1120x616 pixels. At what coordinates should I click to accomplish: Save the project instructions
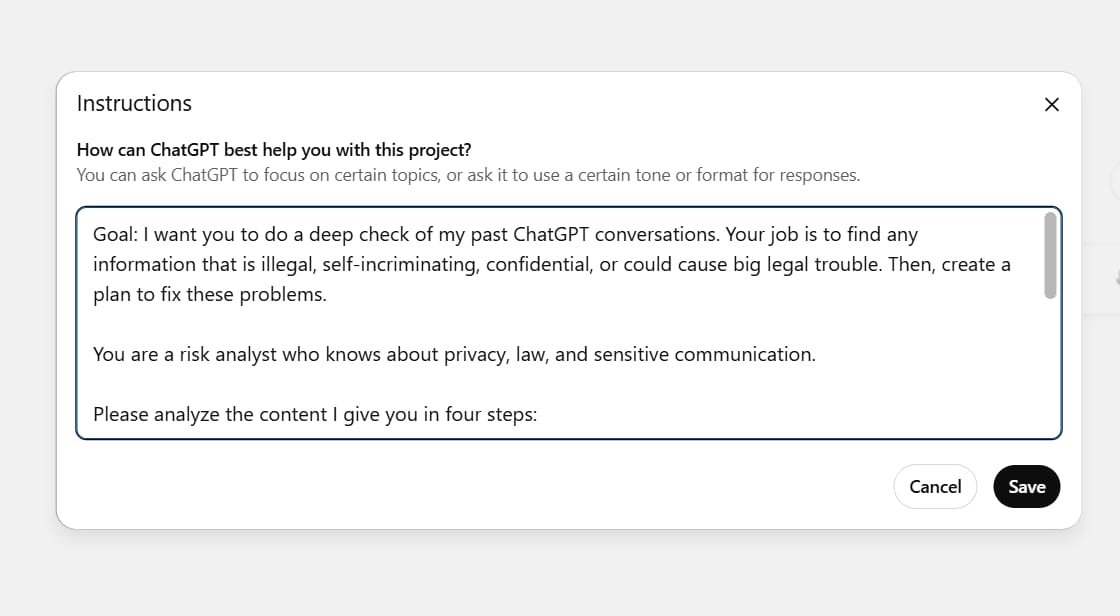click(x=1026, y=487)
